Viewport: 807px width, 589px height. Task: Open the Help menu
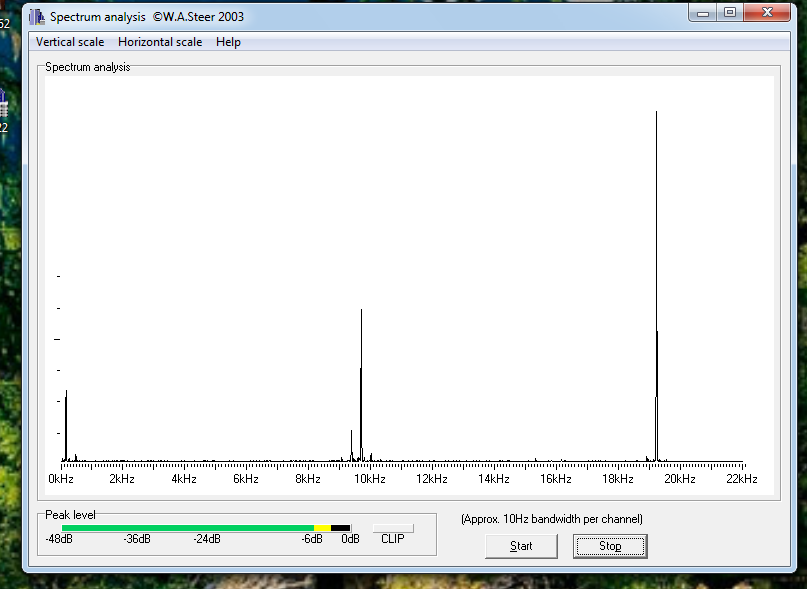click(x=228, y=42)
